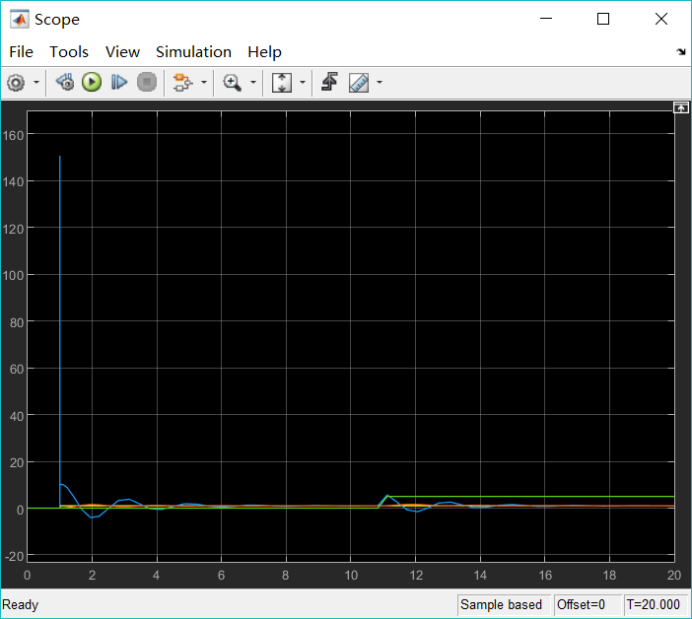Viewport: 692px width, 619px height.
Task: Click the Highlight Simulink block icon
Action: (x=183, y=83)
